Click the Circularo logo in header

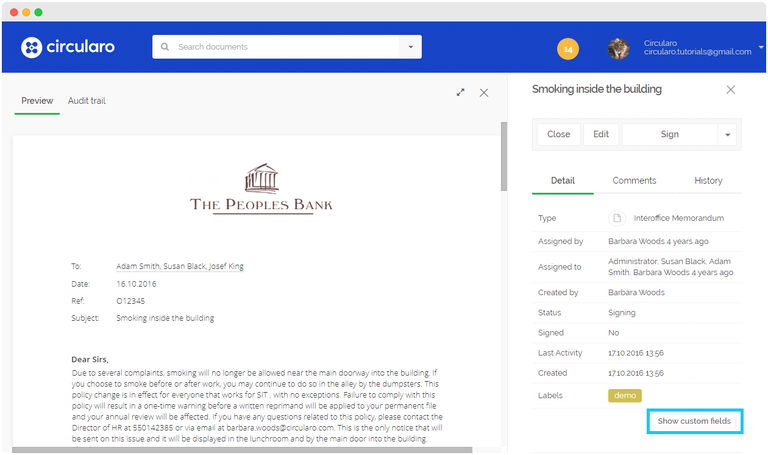[x=66, y=47]
